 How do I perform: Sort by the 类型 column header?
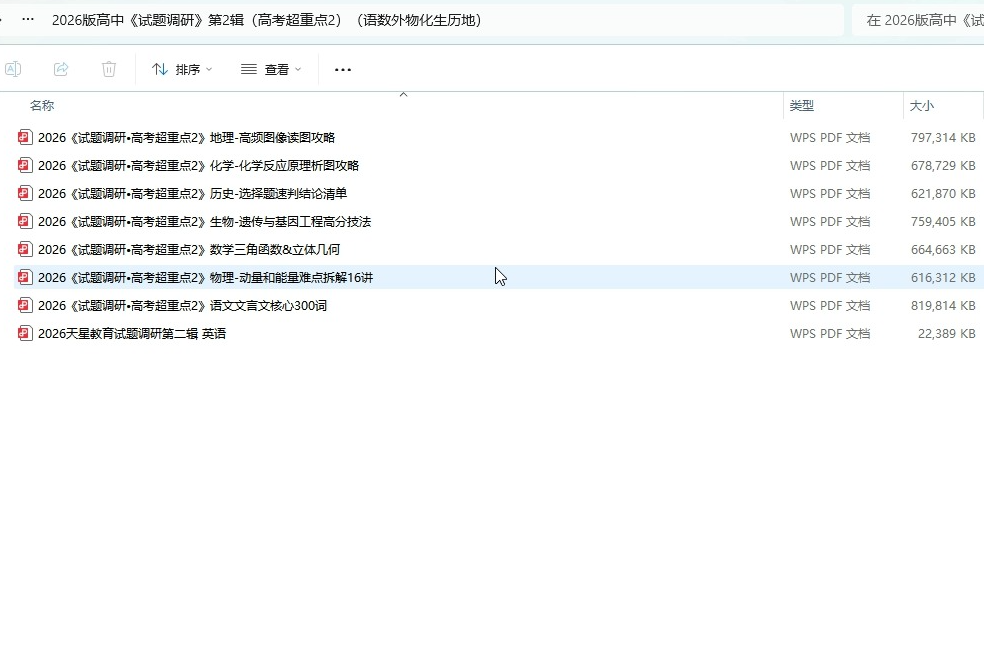click(802, 106)
